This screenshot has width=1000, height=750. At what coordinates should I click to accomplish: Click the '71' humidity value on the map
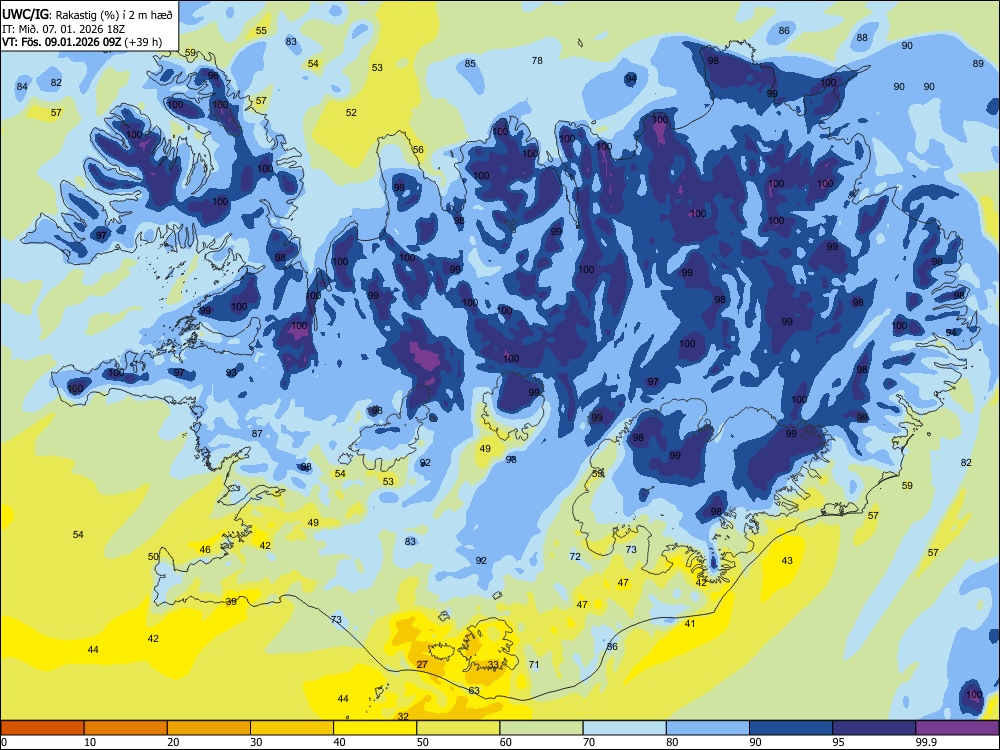(x=534, y=665)
